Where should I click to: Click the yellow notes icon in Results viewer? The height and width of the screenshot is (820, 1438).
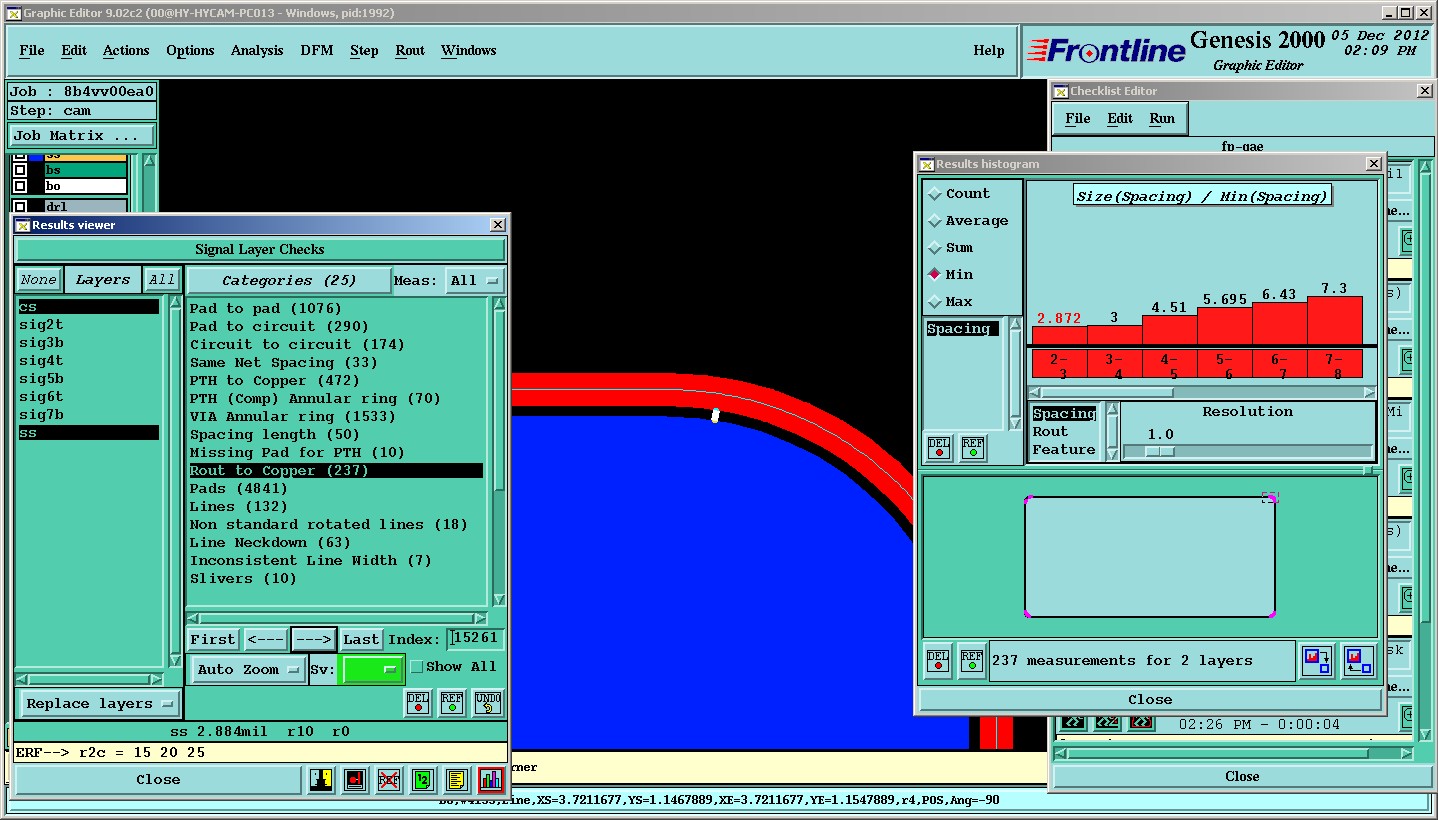click(457, 780)
